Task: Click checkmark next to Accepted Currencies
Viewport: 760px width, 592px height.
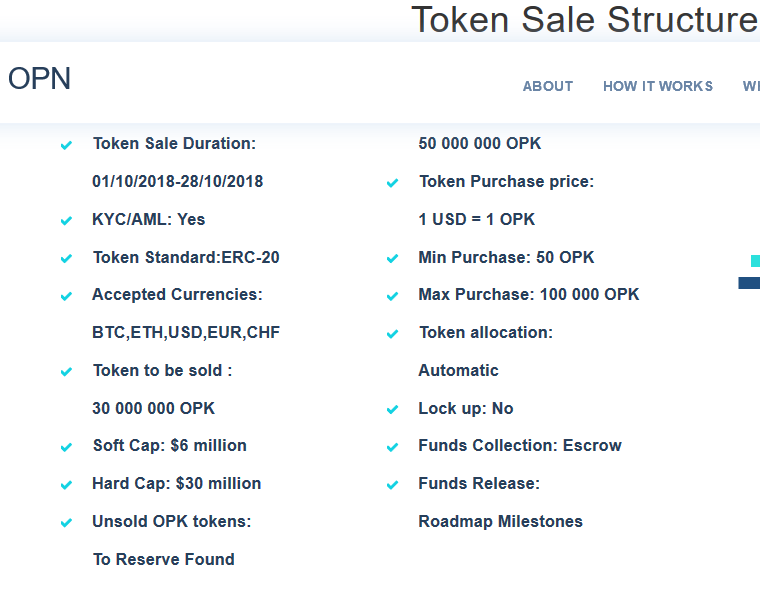Action: tap(67, 296)
